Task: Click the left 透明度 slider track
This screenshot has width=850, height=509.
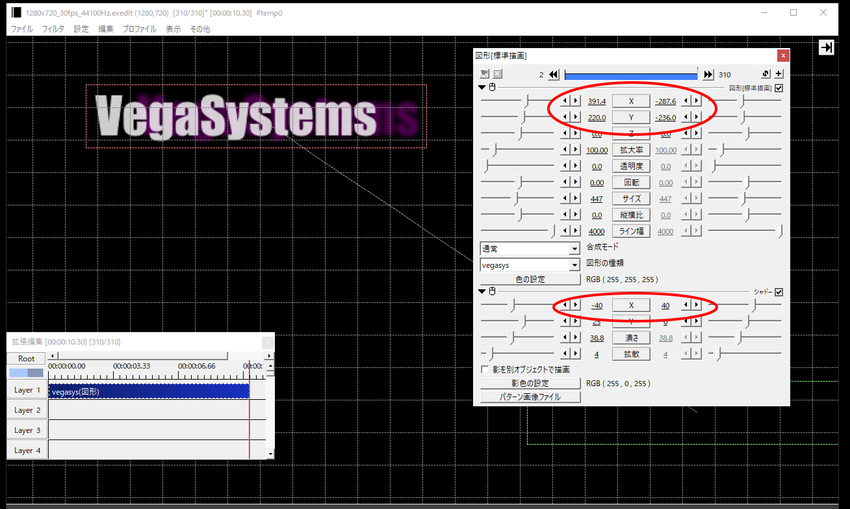Action: pyautogui.click(x=518, y=165)
